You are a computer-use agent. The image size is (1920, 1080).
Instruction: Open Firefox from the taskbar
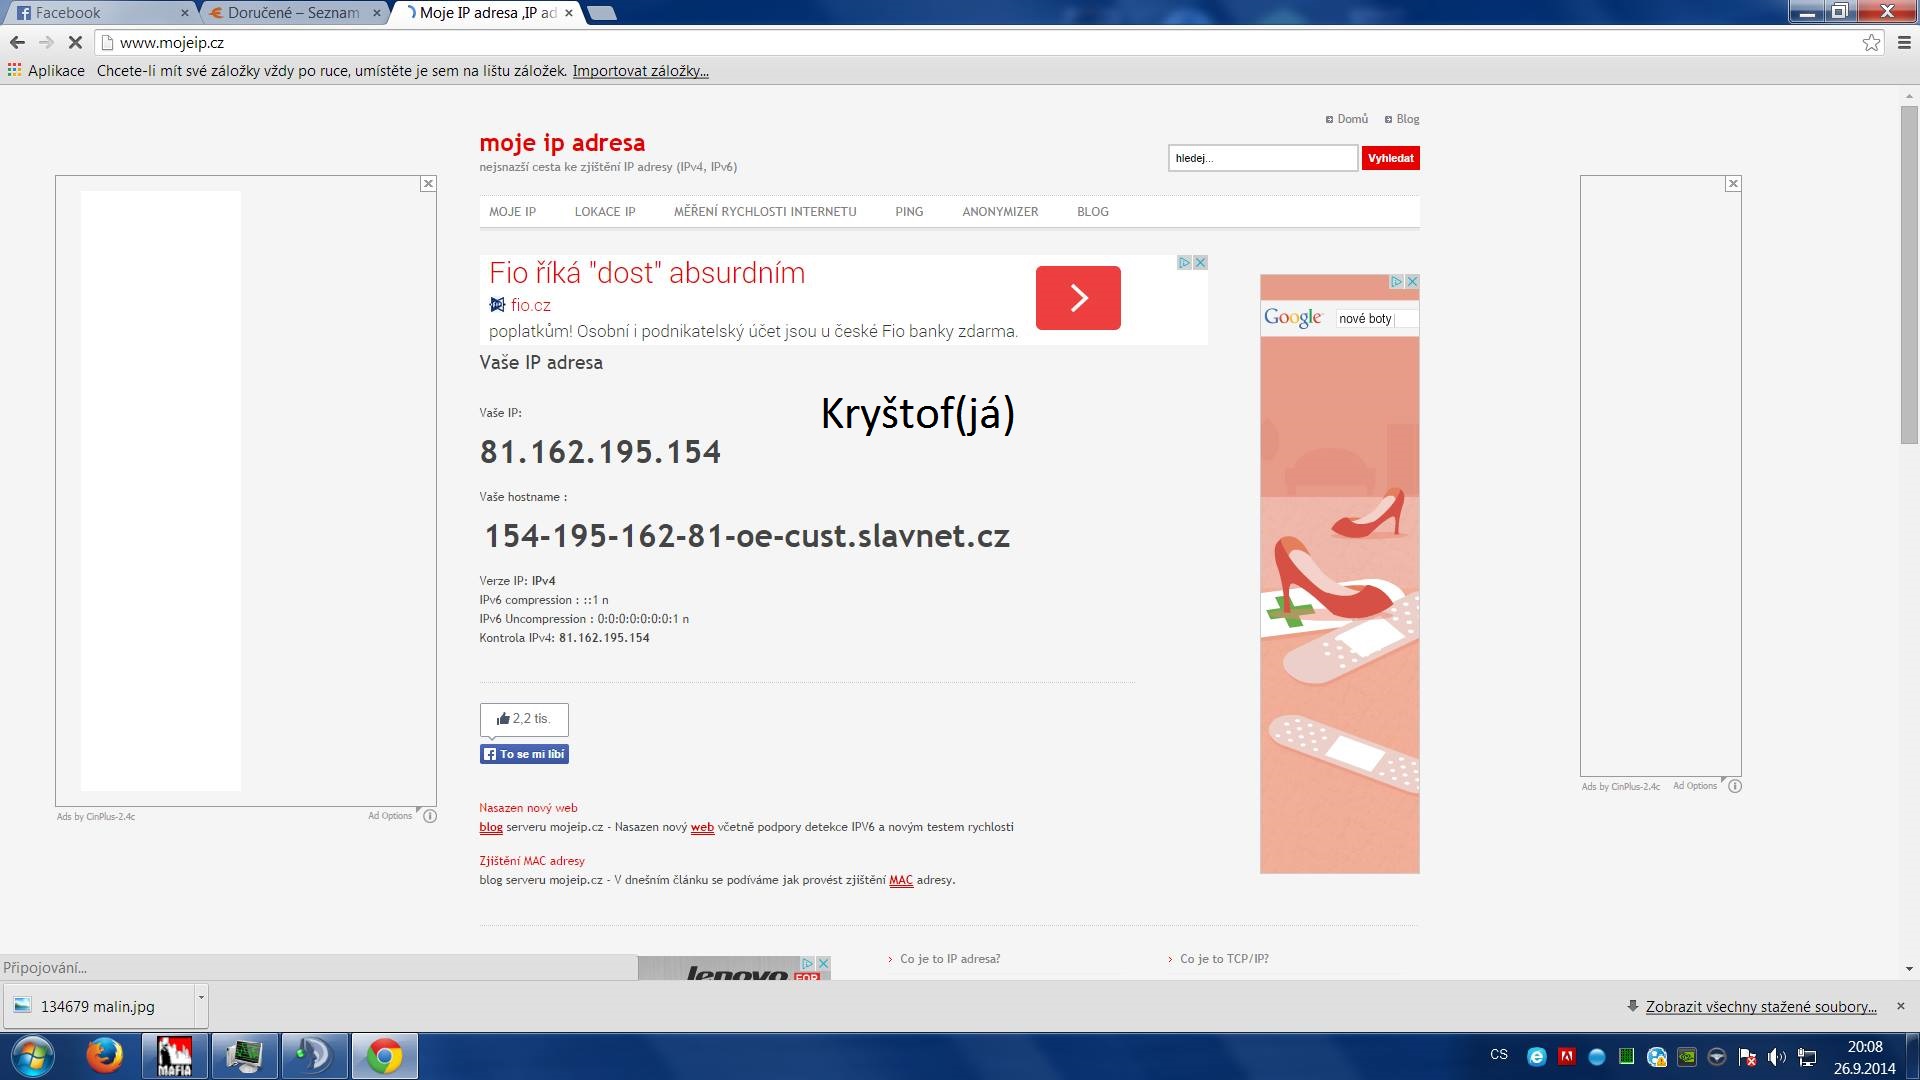(104, 1056)
